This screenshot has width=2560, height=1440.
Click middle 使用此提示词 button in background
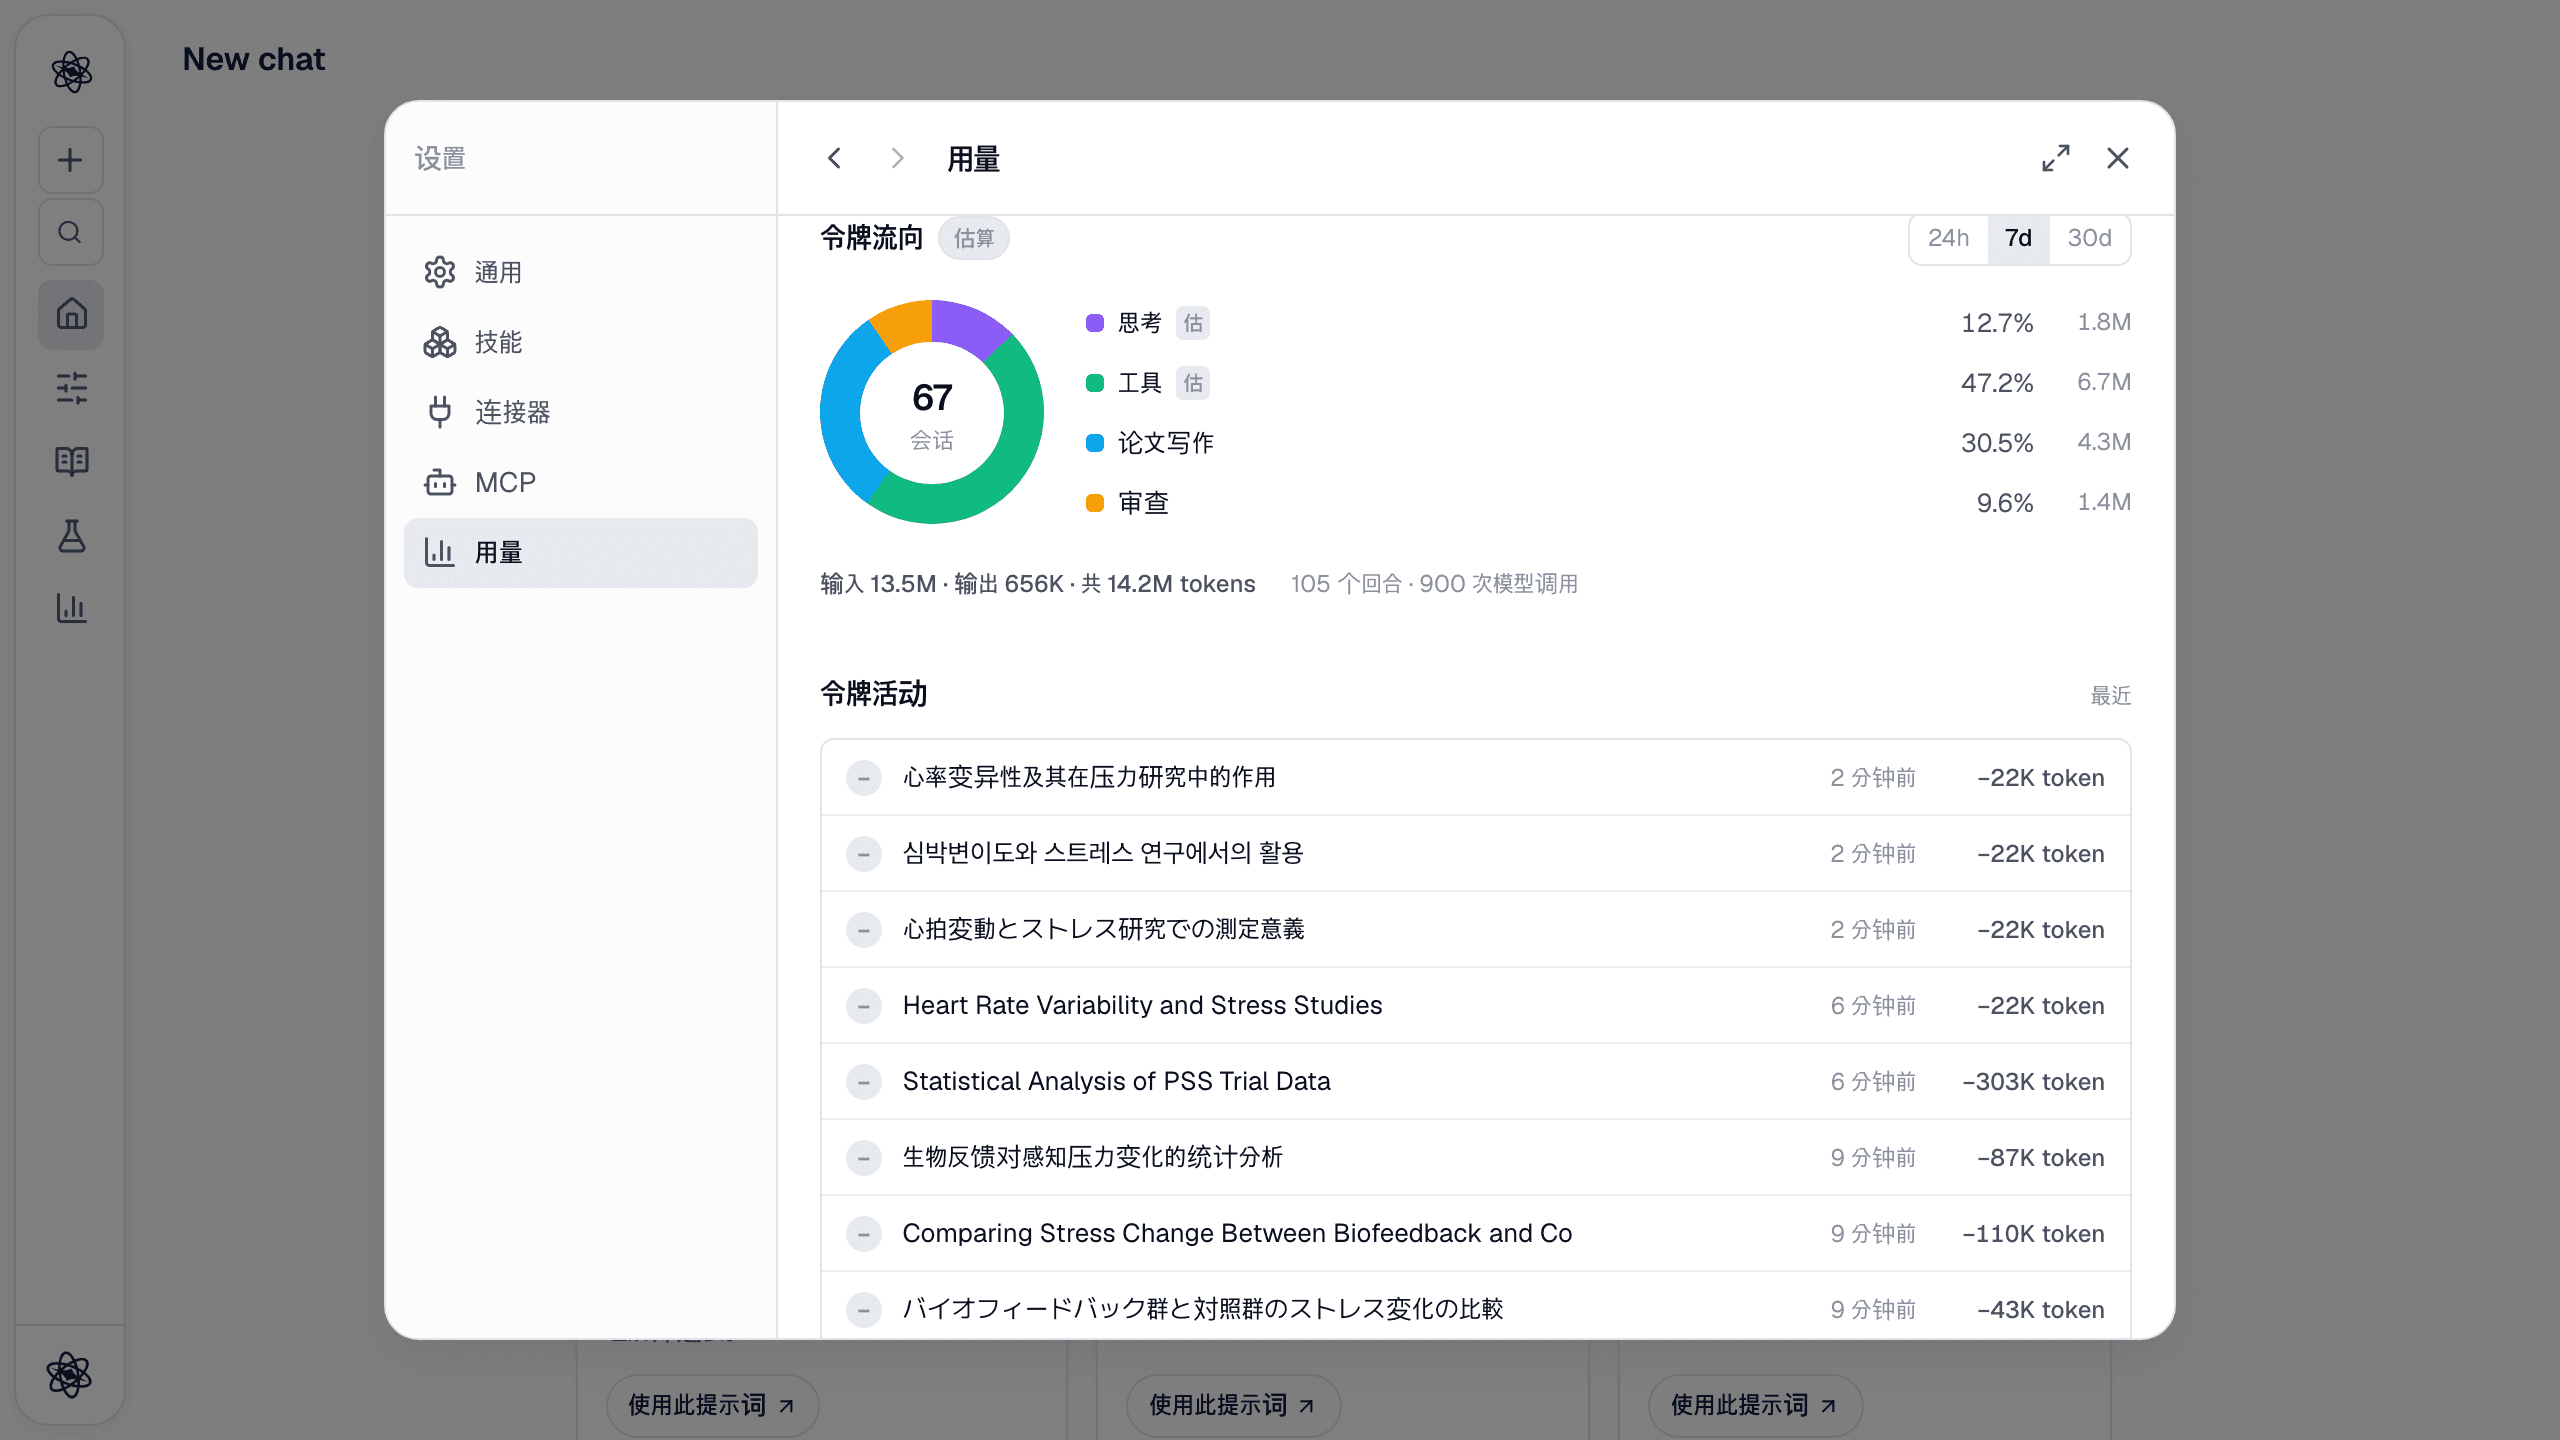click(1233, 1405)
